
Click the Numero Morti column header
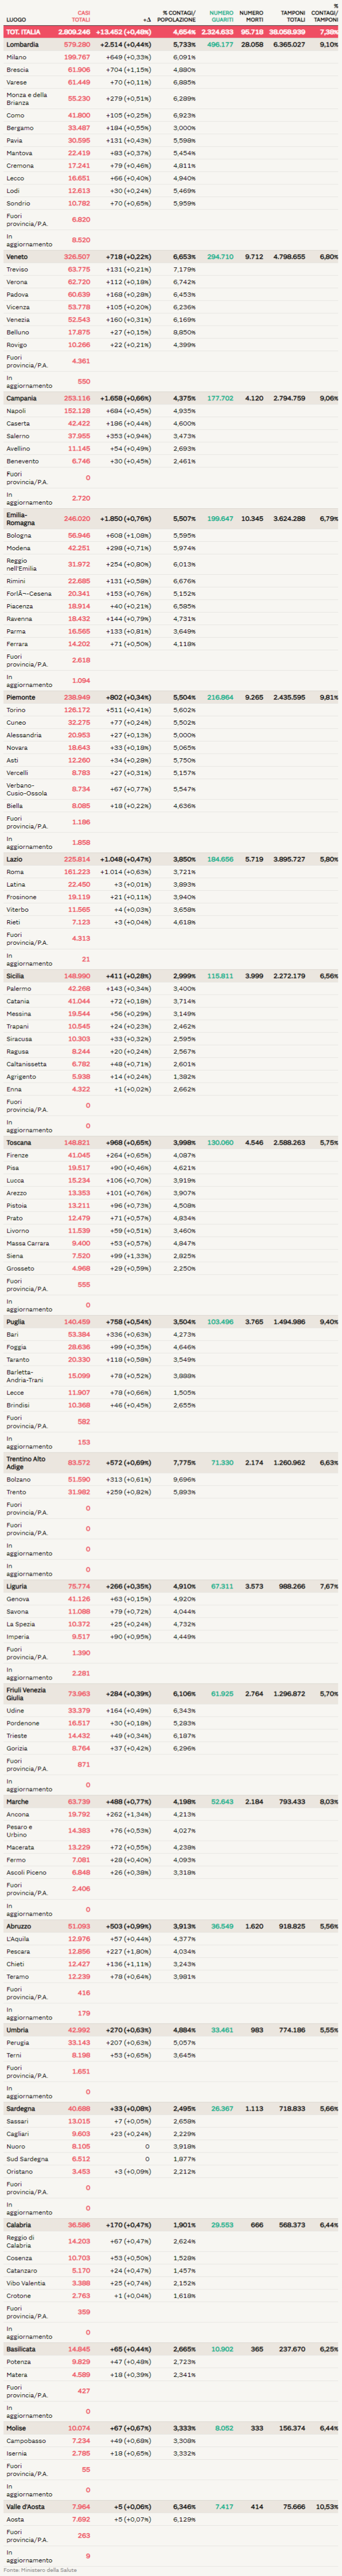tap(251, 16)
